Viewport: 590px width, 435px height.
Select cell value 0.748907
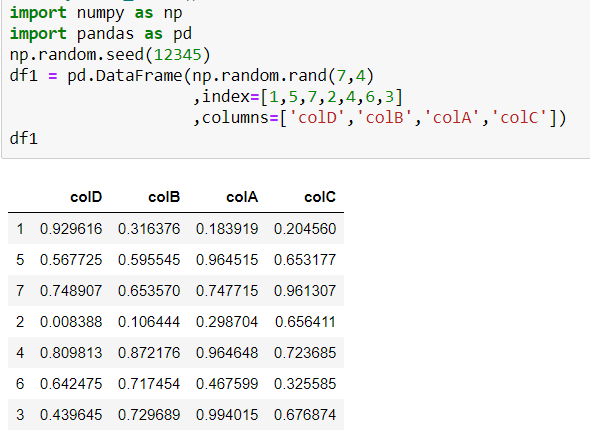71,291
